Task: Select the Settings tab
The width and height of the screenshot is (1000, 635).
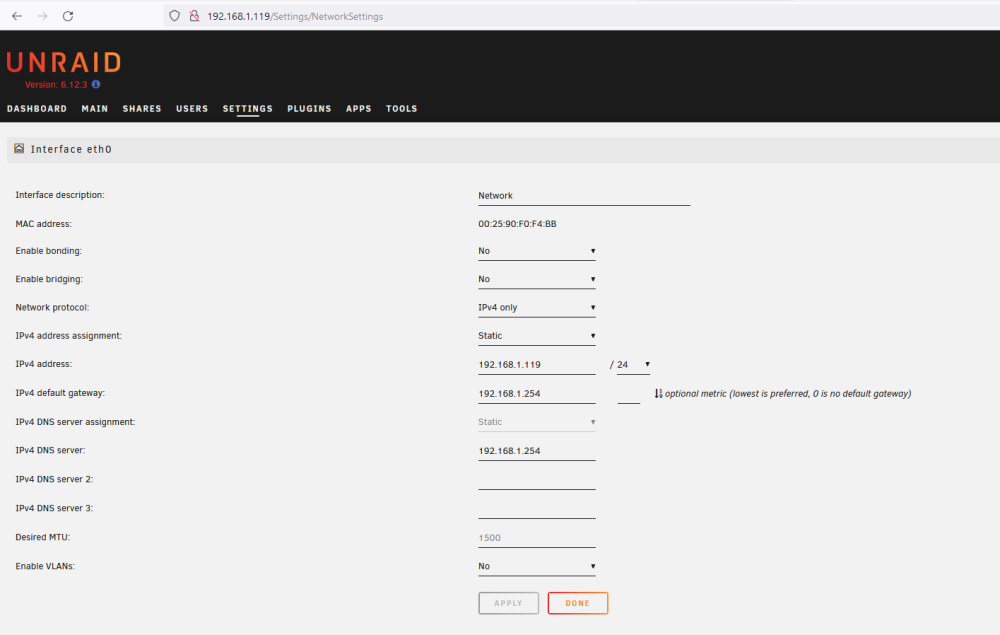Action: coord(247,109)
